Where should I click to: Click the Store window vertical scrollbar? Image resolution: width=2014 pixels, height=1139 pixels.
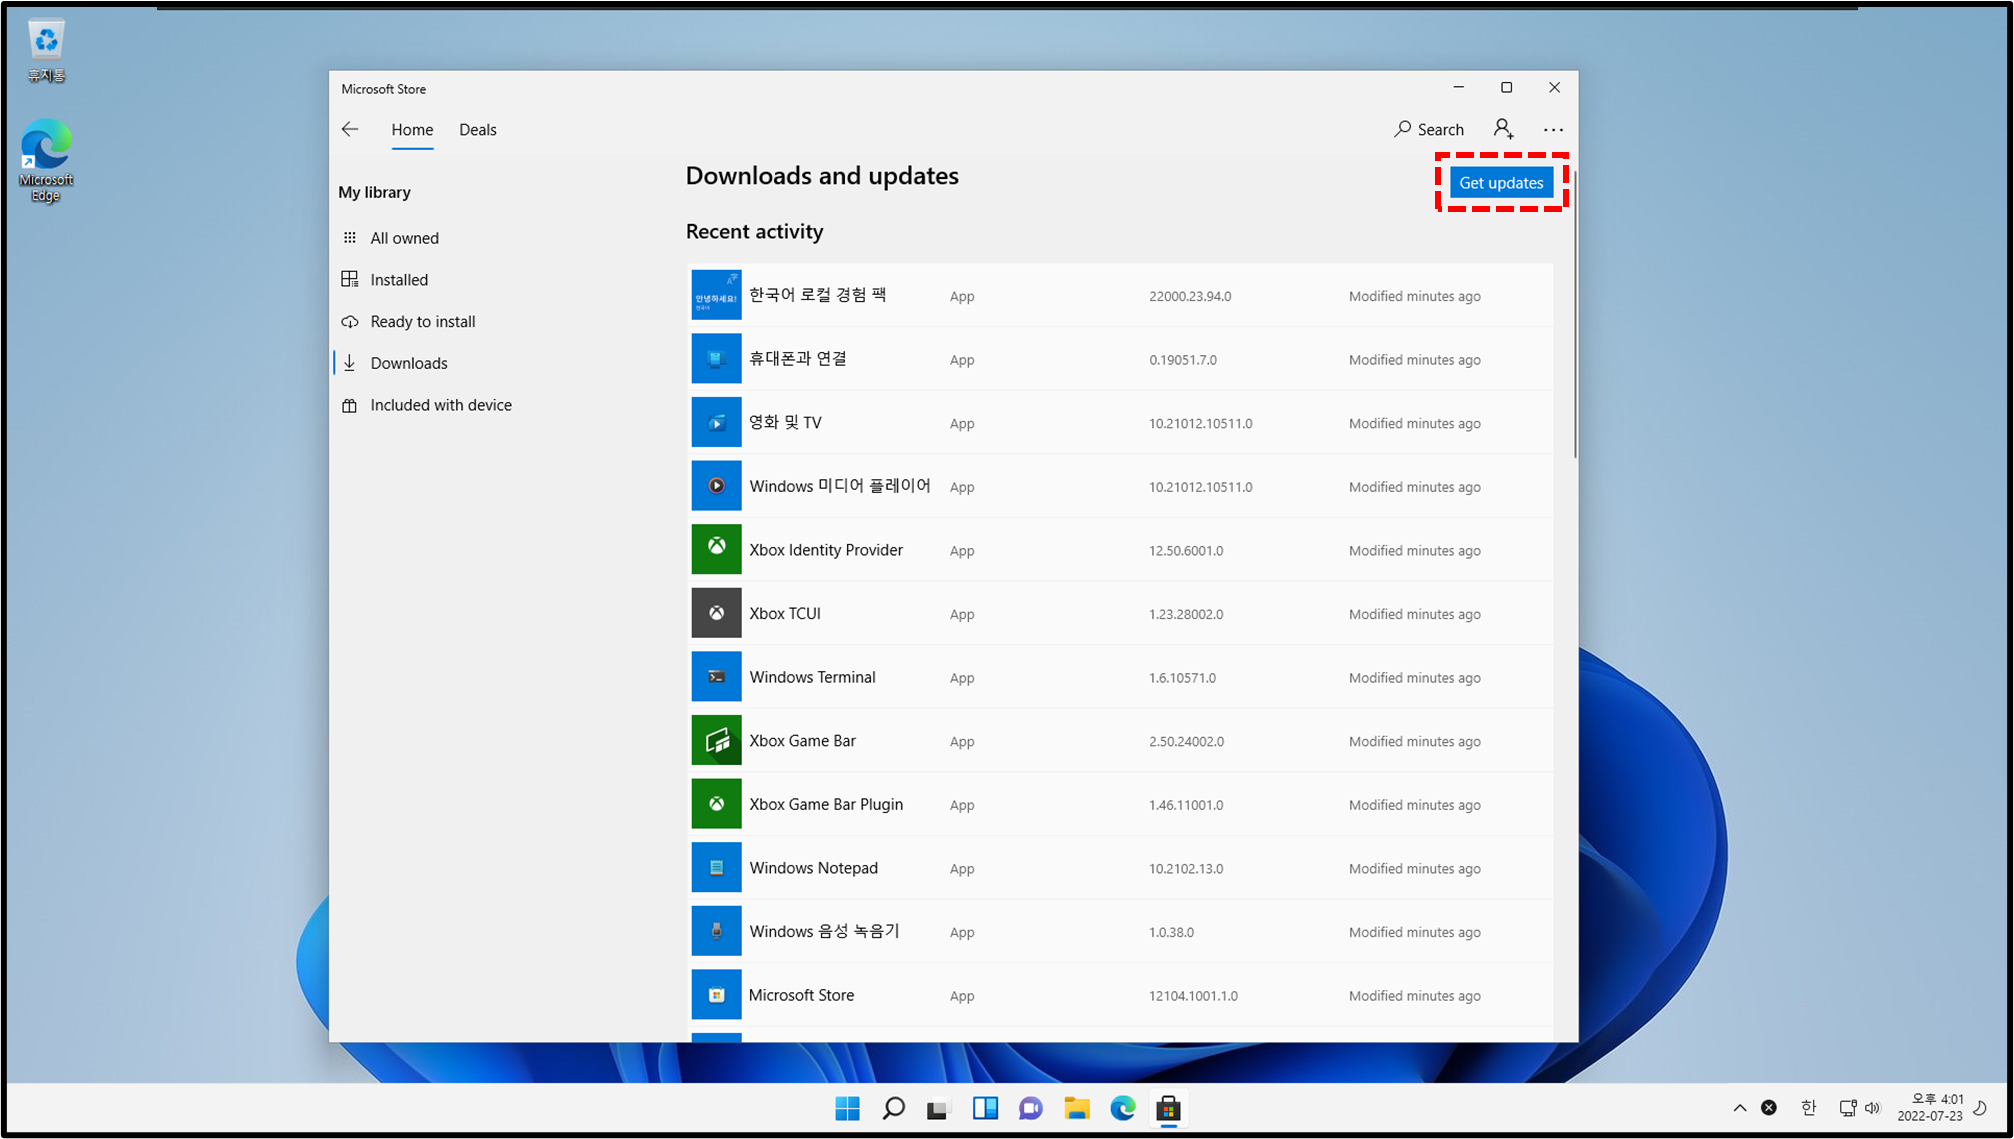1574,314
